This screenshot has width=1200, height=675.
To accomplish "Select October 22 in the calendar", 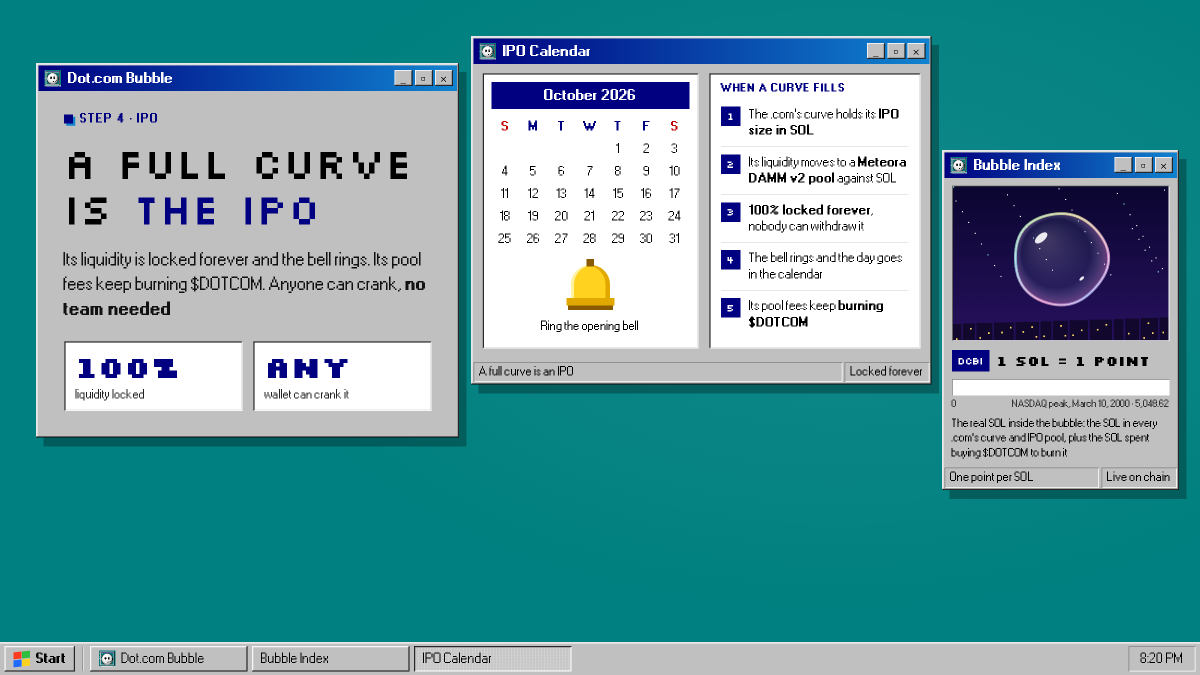I will pyautogui.click(x=618, y=216).
